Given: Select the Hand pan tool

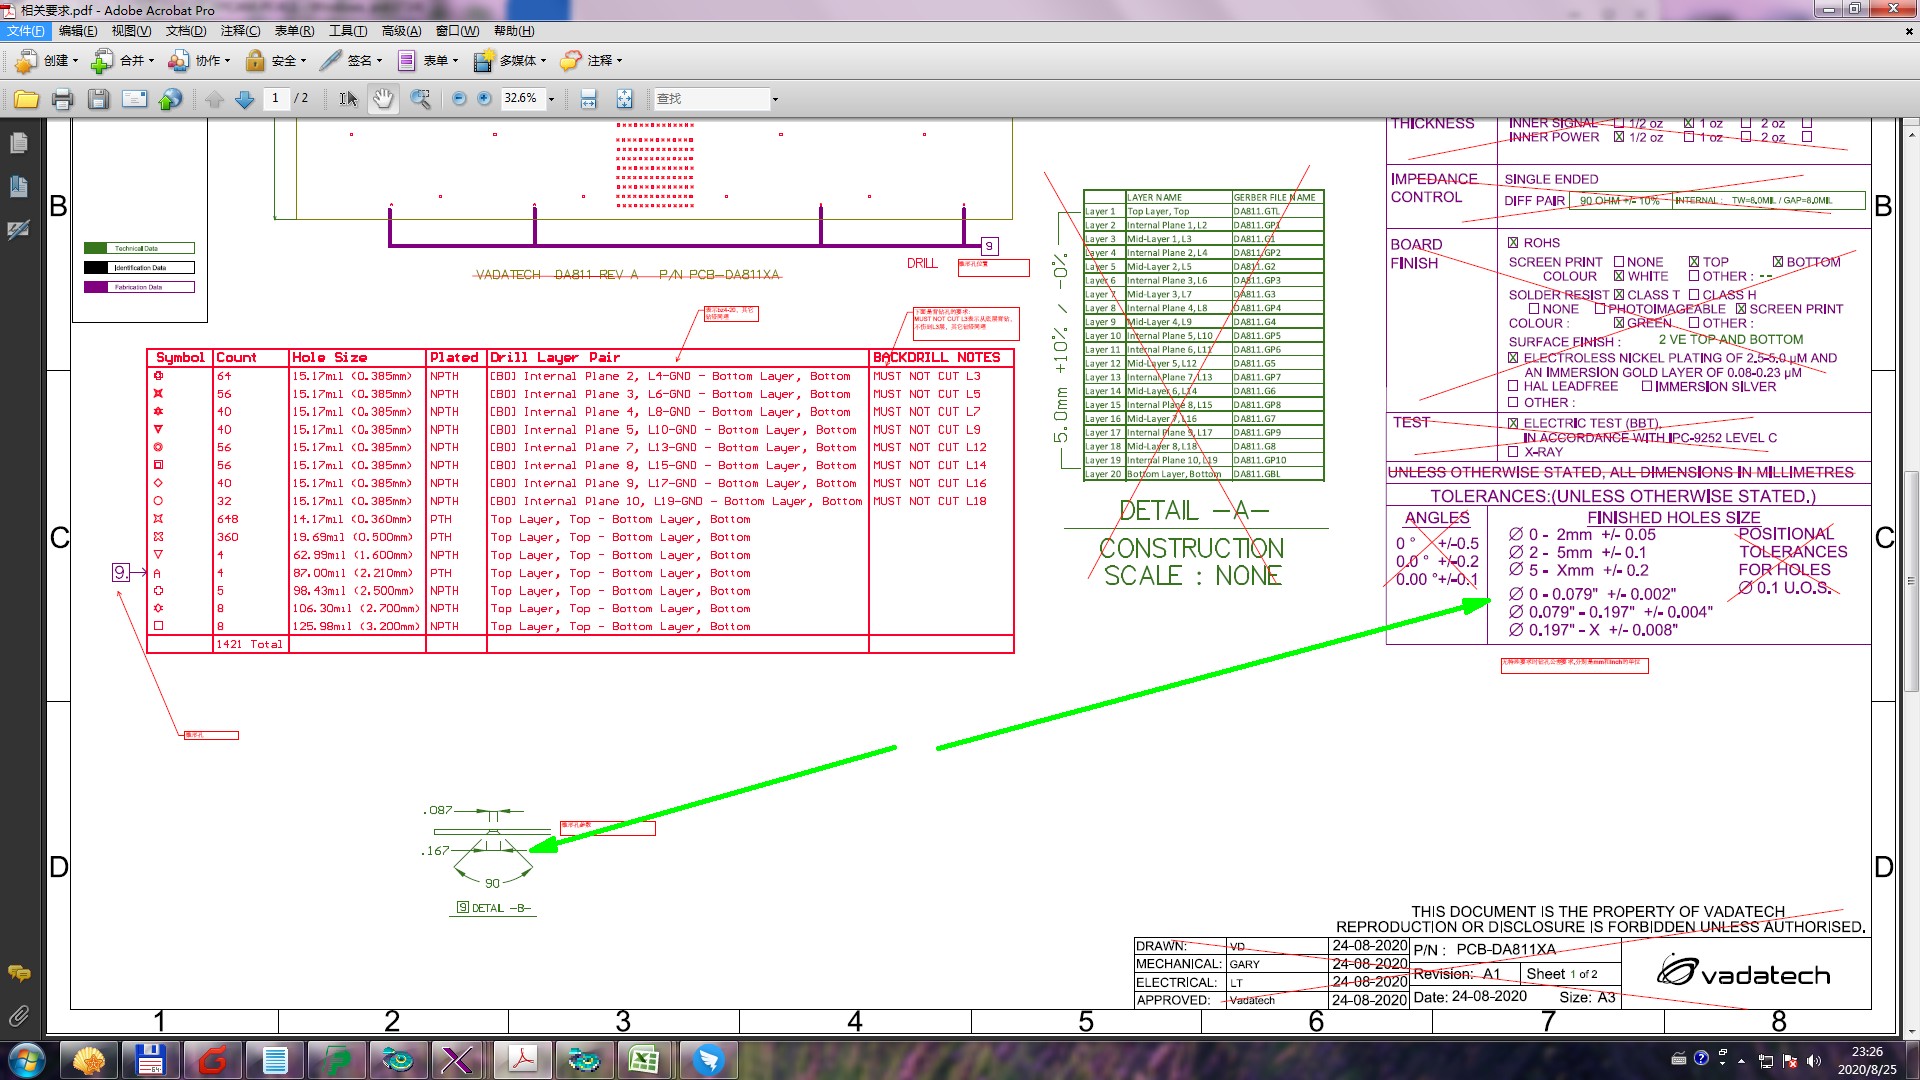Looking at the screenshot, I should (x=383, y=99).
